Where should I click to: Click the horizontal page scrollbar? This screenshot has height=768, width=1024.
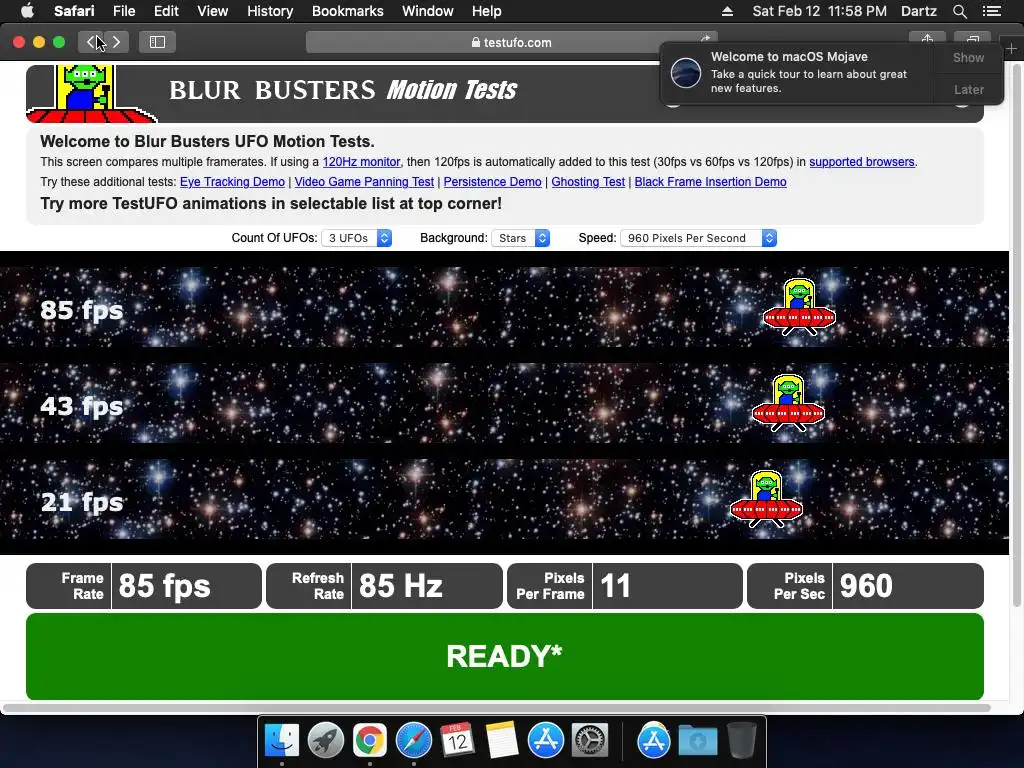[496, 708]
